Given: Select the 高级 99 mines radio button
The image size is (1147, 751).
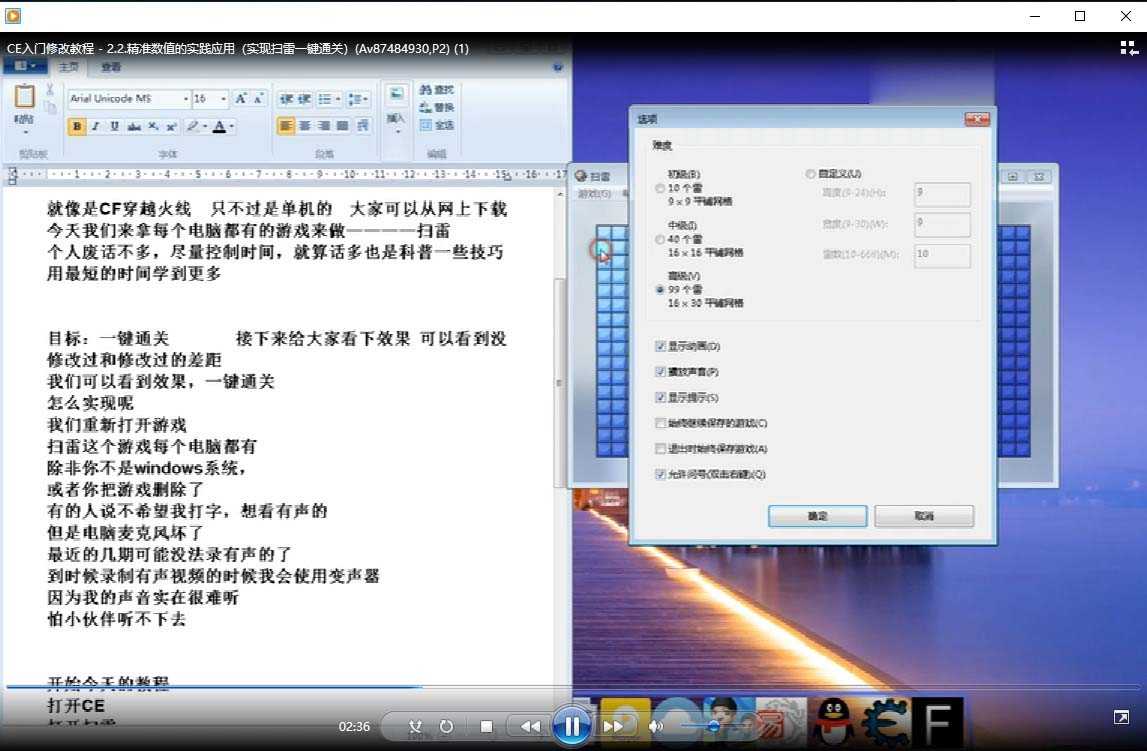Looking at the screenshot, I should pyautogui.click(x=660, y=290).
